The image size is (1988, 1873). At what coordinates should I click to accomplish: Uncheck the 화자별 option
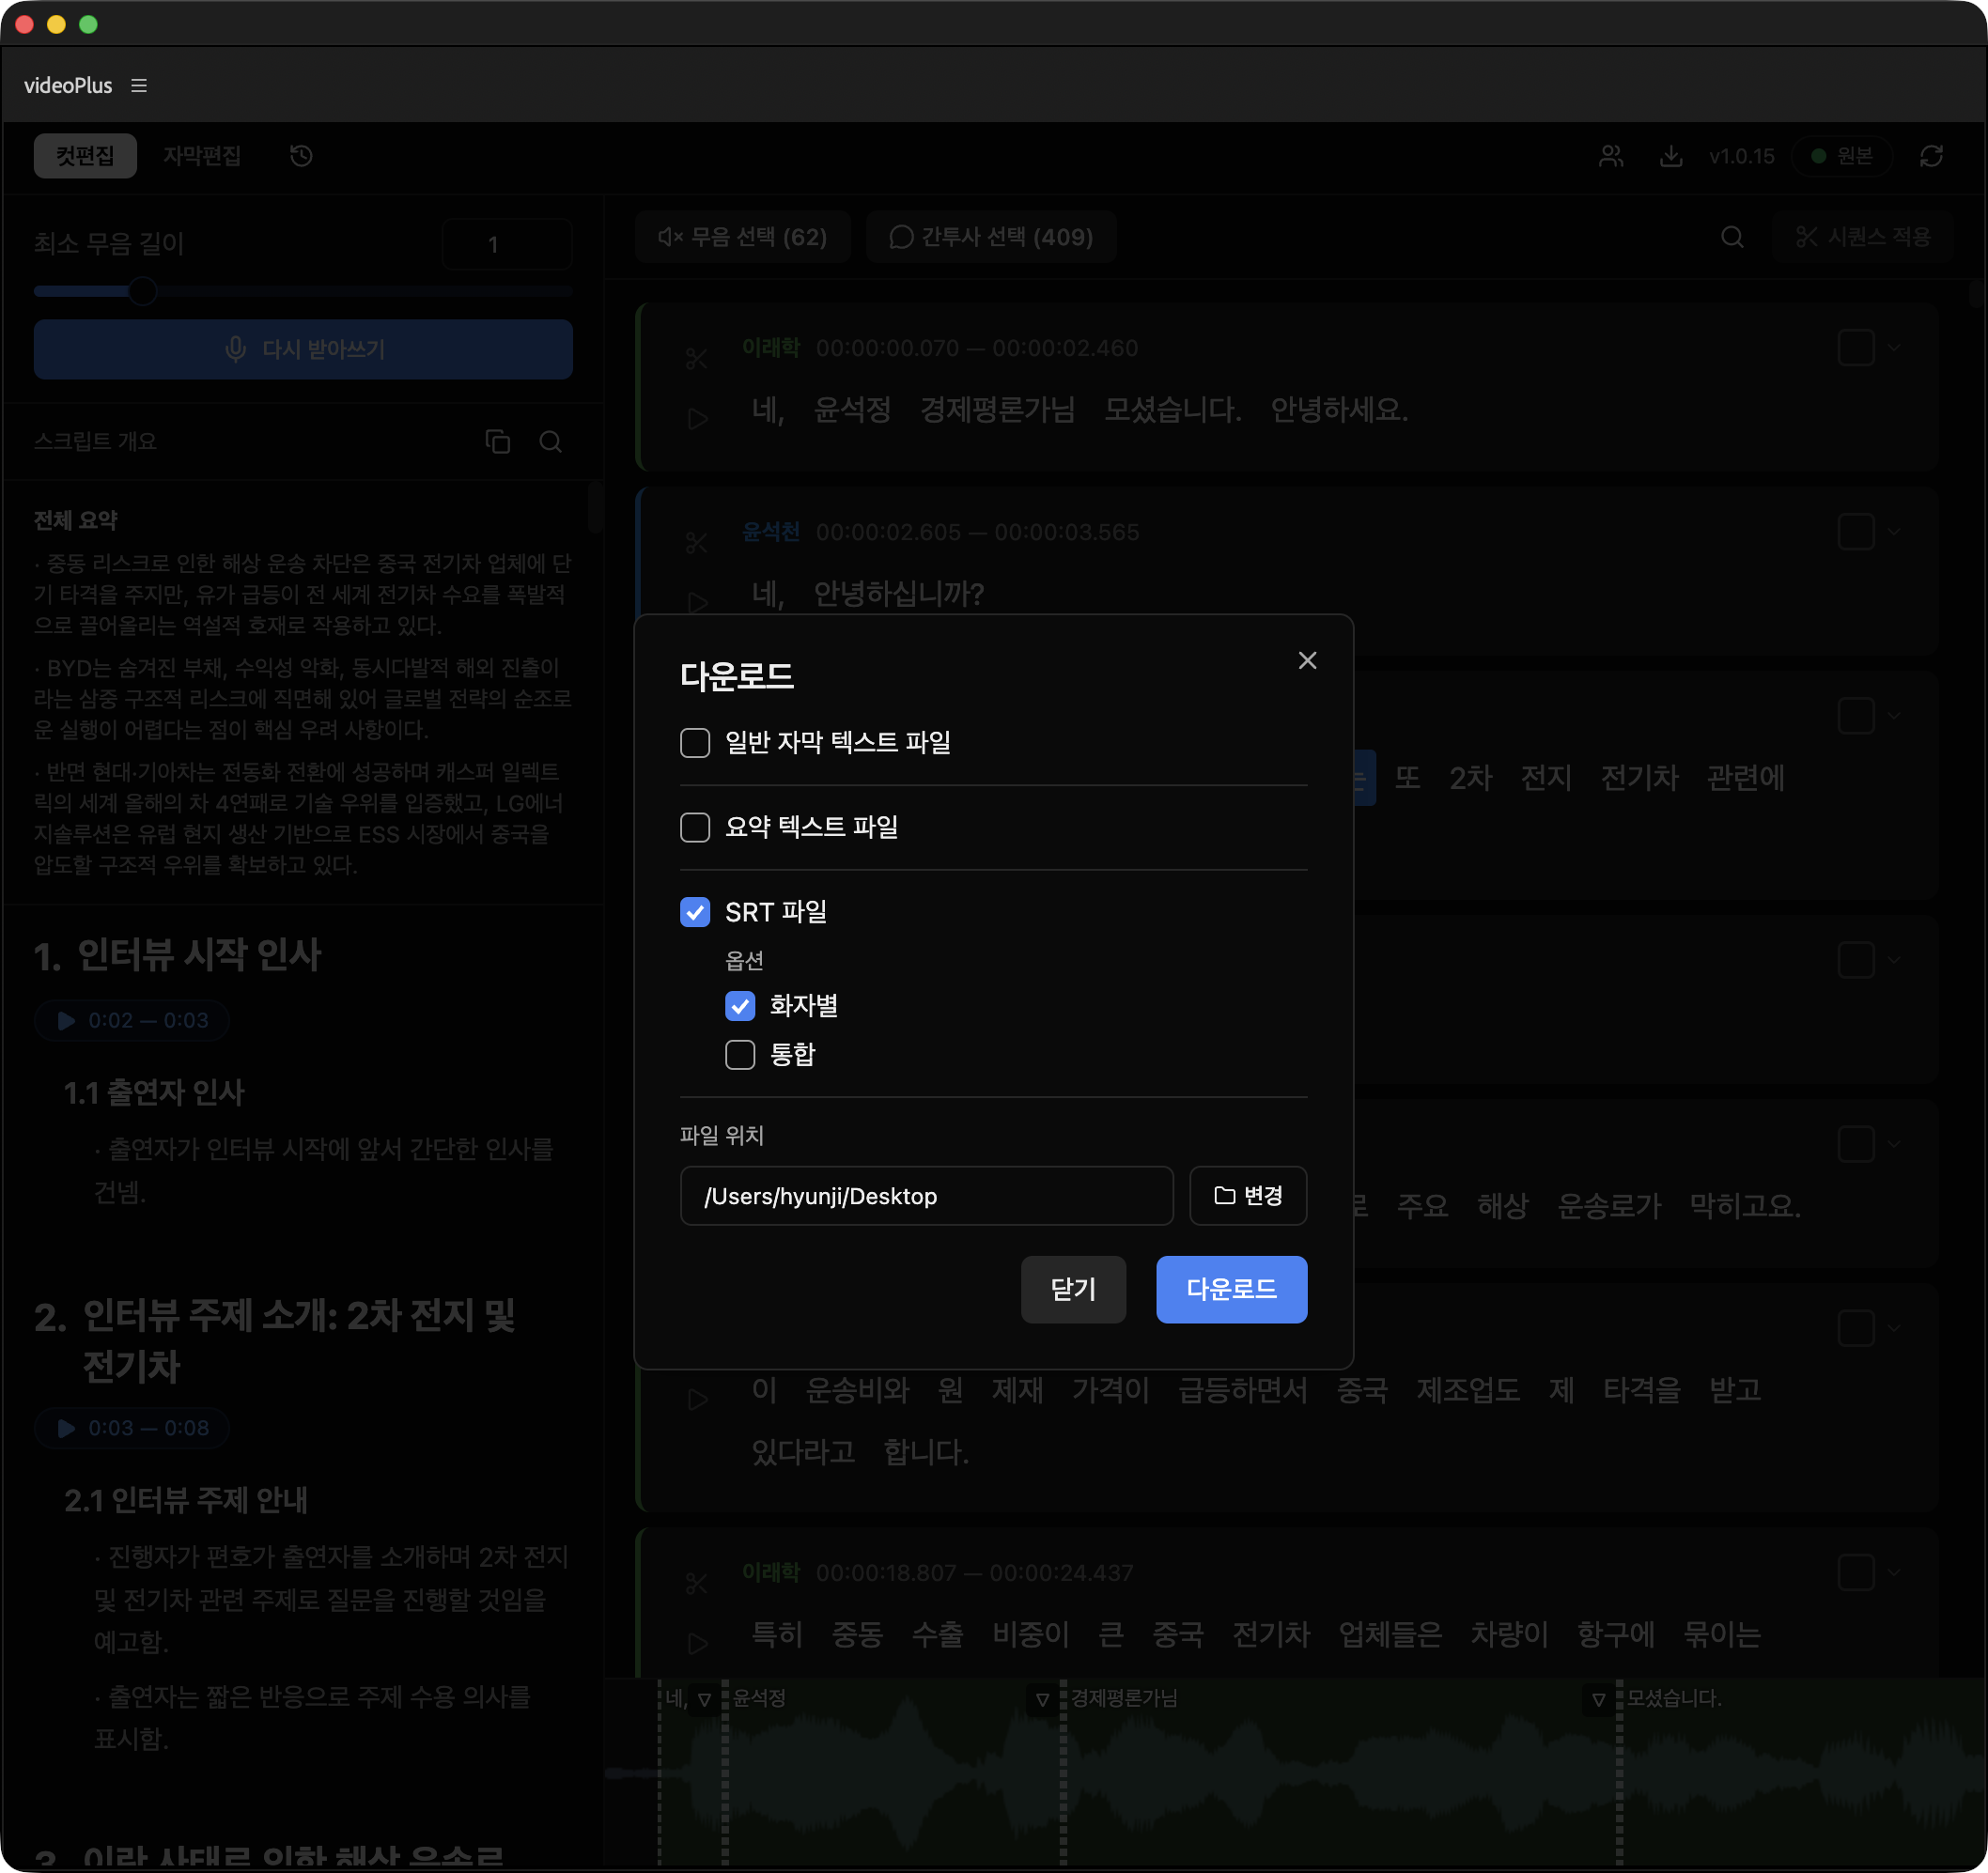click(740, 1005)
